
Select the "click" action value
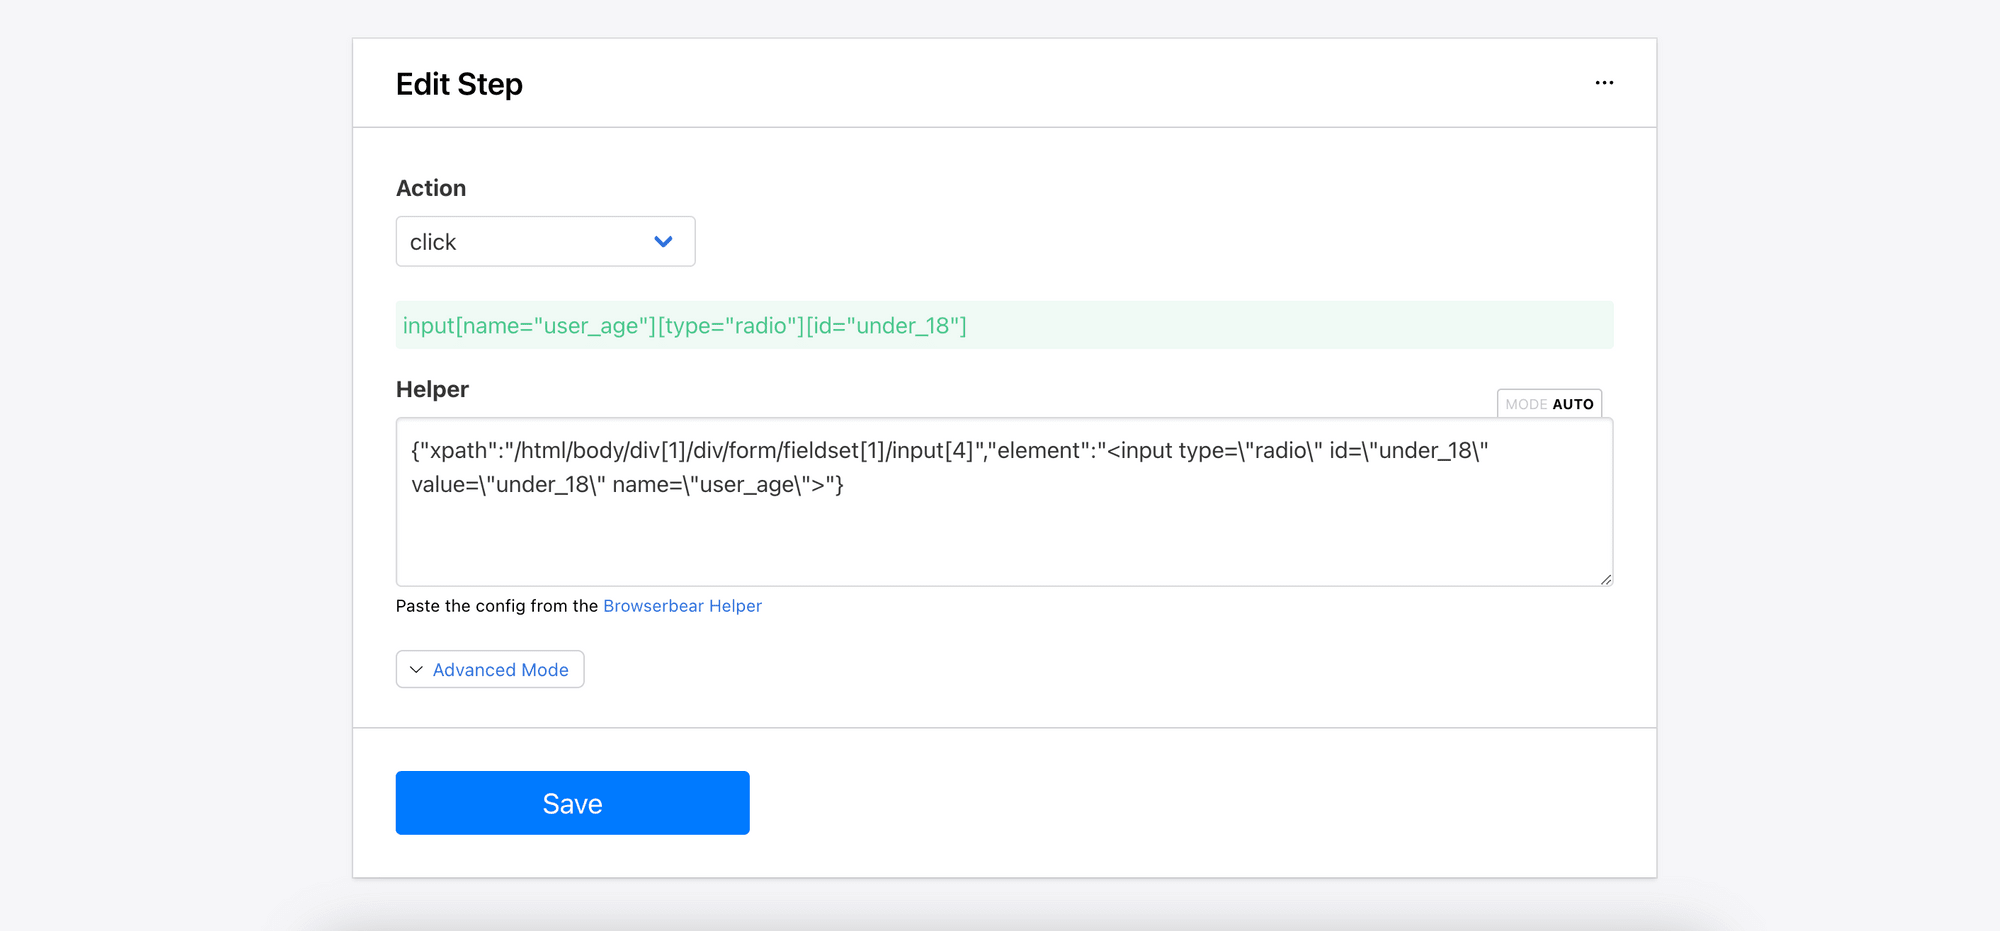pos(433,241)
